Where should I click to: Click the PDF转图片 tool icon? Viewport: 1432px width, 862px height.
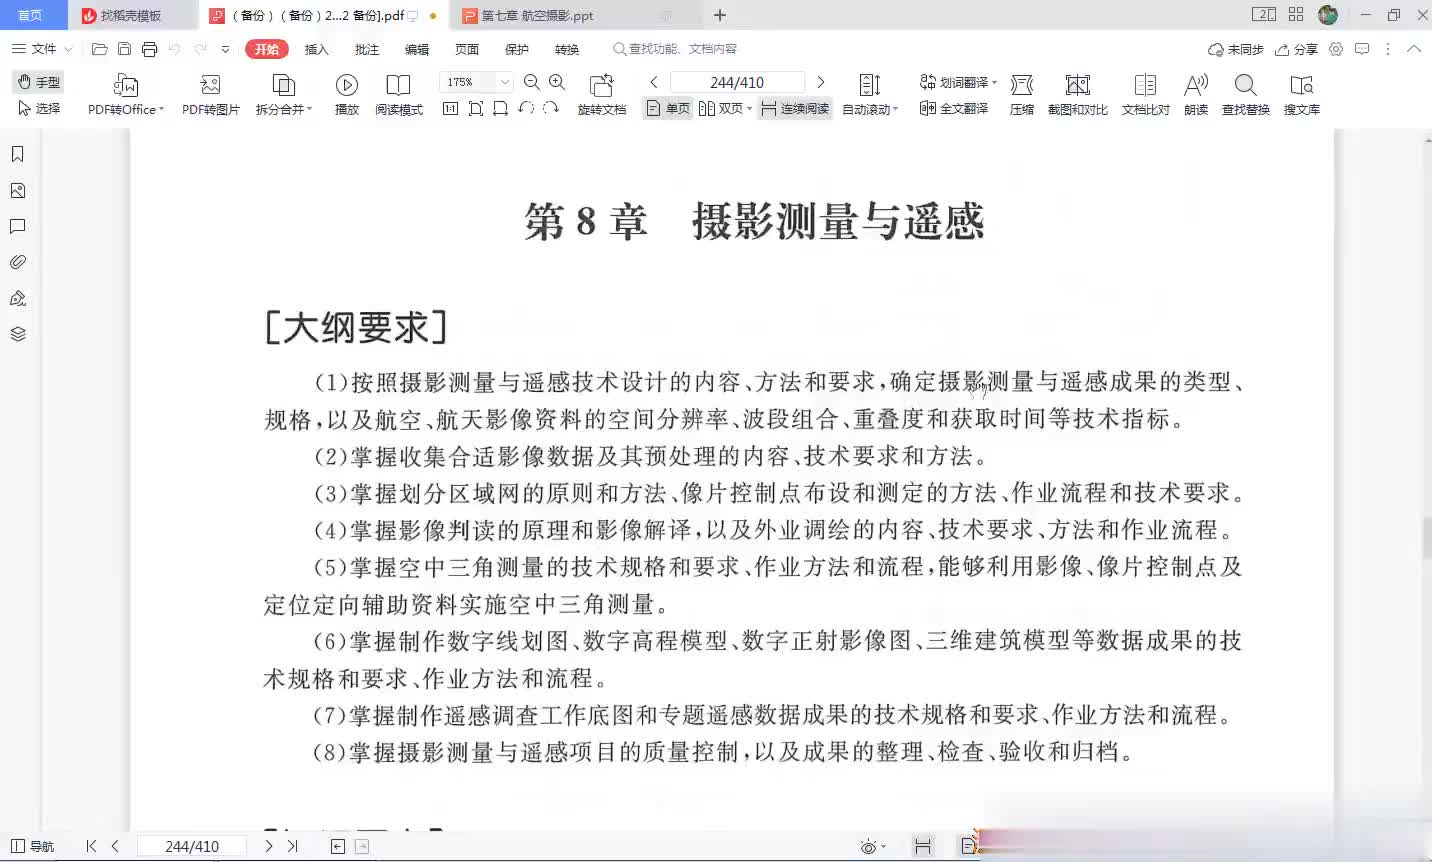coord(210,86)
